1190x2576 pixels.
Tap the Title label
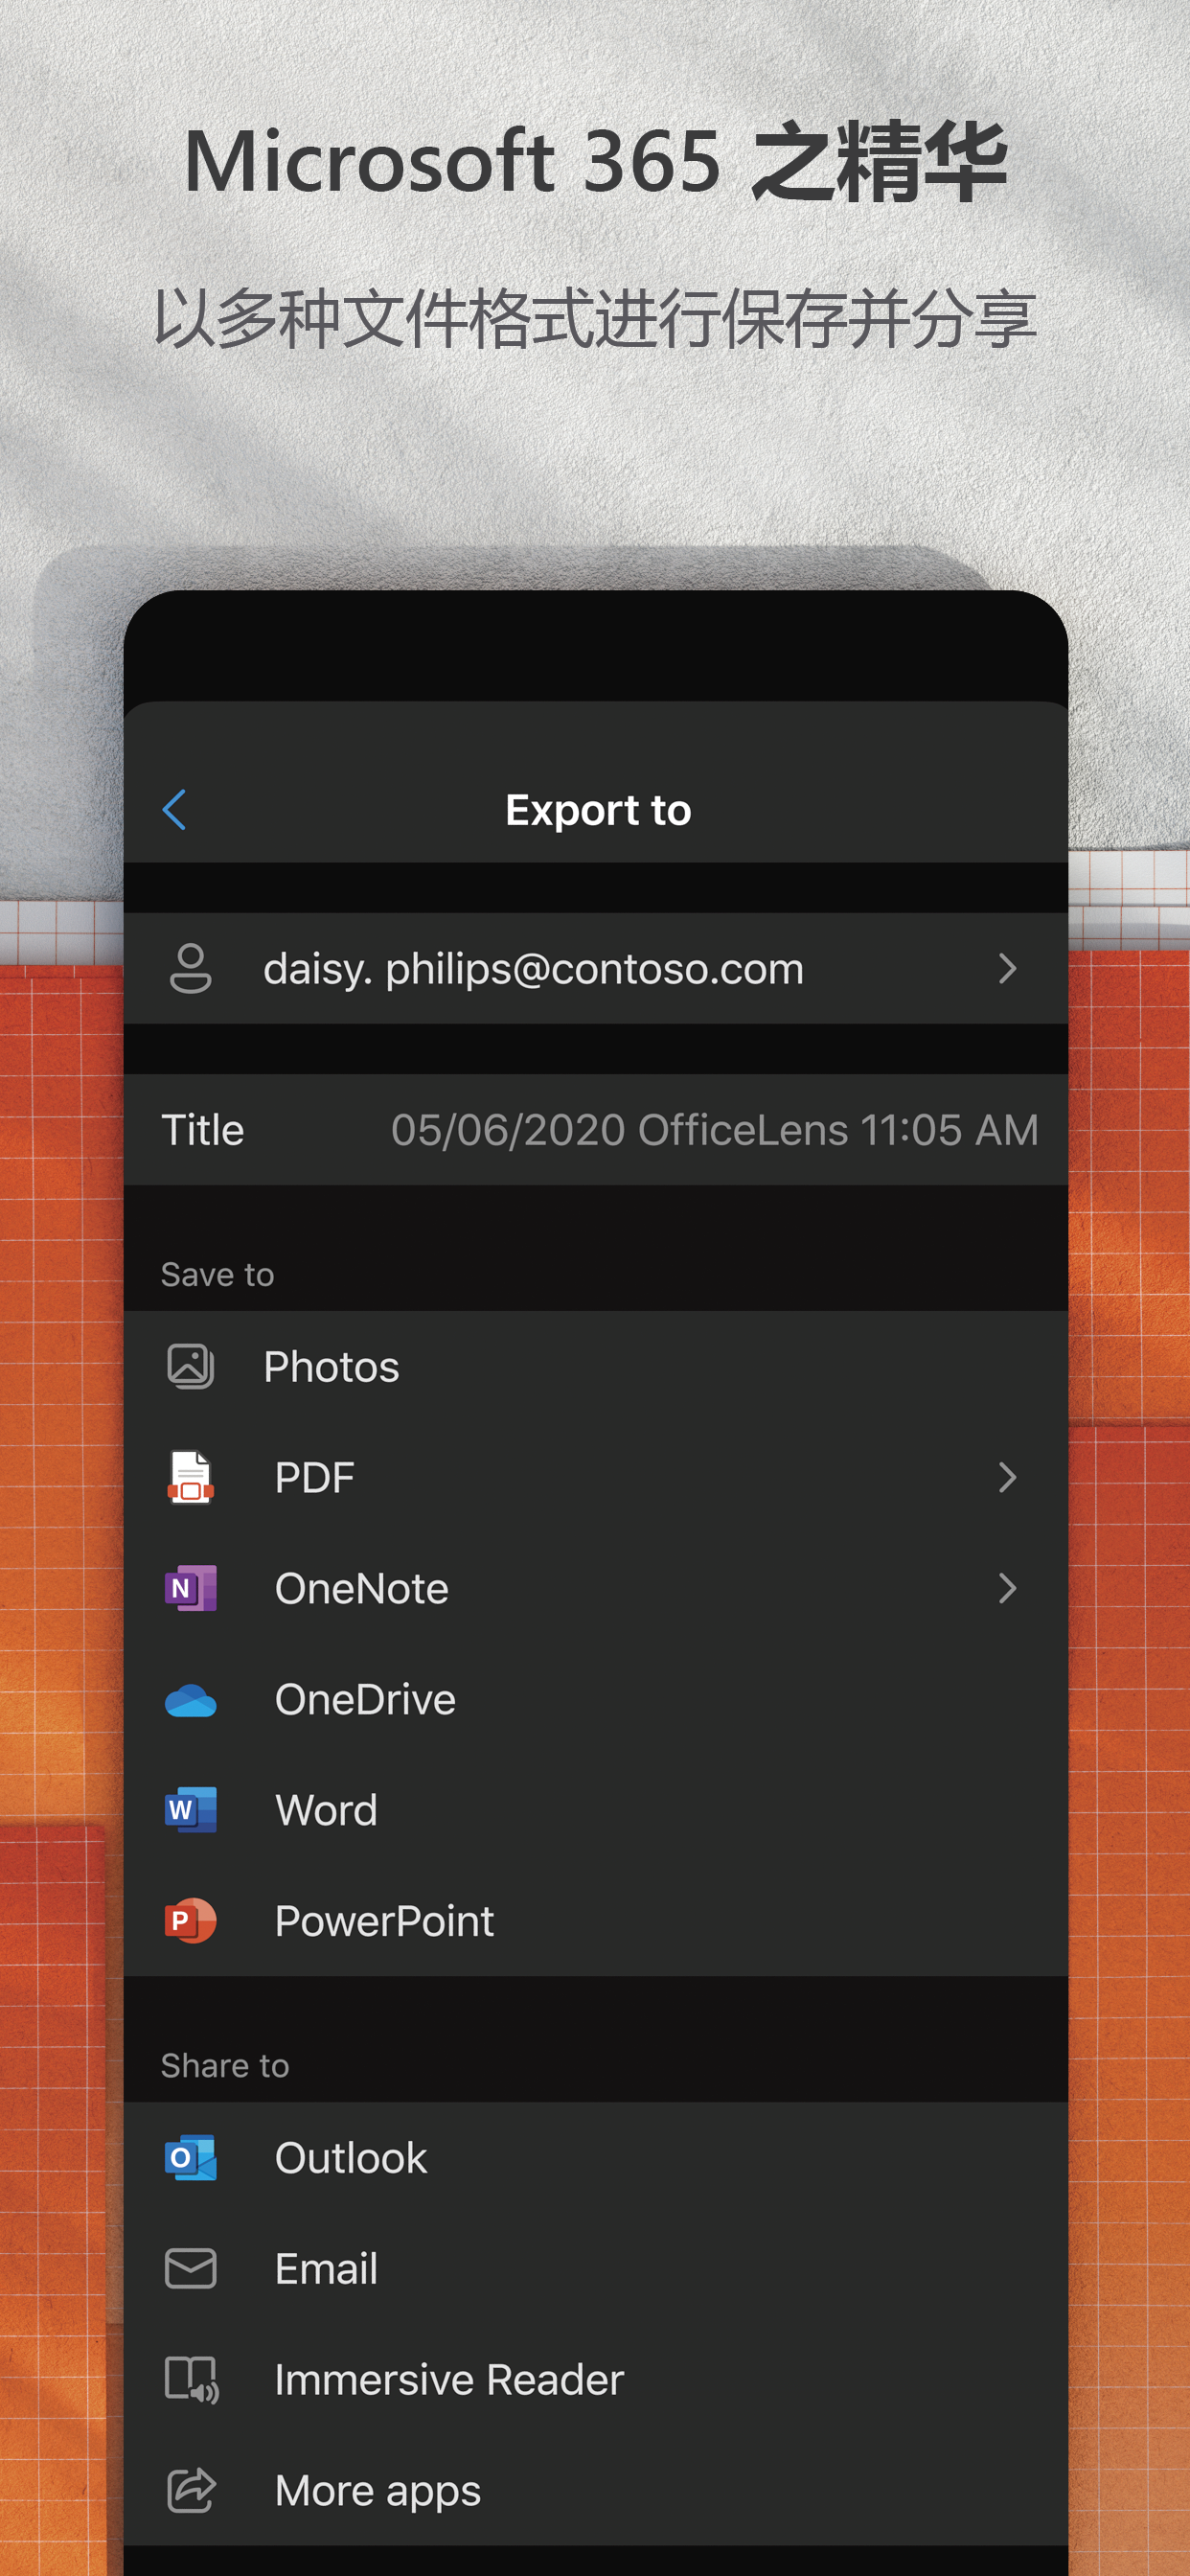pyautogui.click(x=203, y=1130)
